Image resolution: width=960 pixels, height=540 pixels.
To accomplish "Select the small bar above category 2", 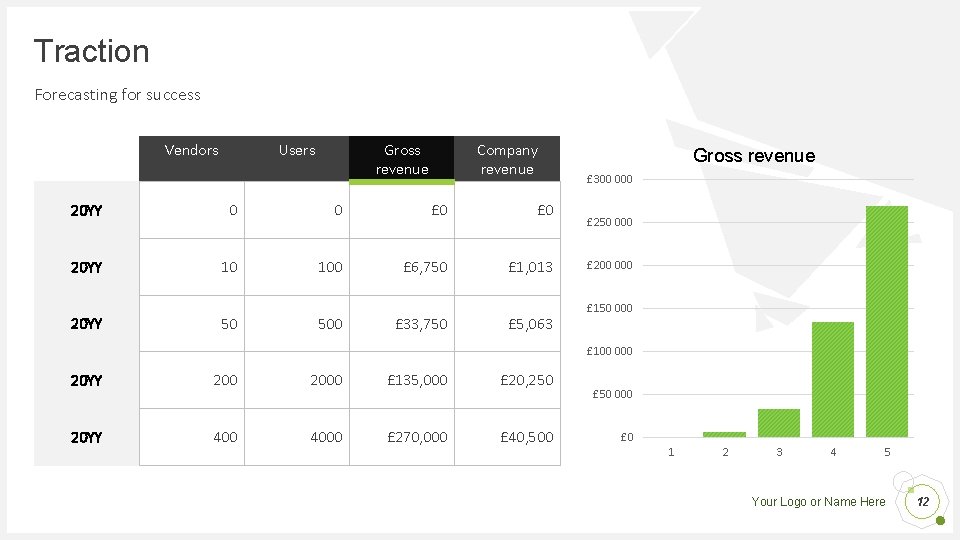I will click(725, 434).
